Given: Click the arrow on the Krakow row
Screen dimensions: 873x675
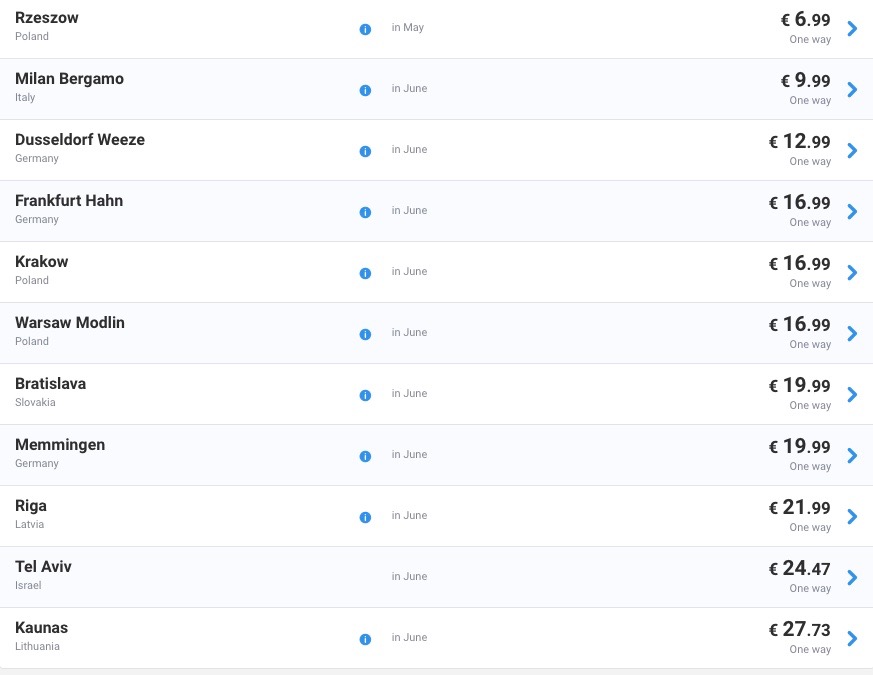Looking at the screenshot, I should pyautogui.click(x=852, y=272).
